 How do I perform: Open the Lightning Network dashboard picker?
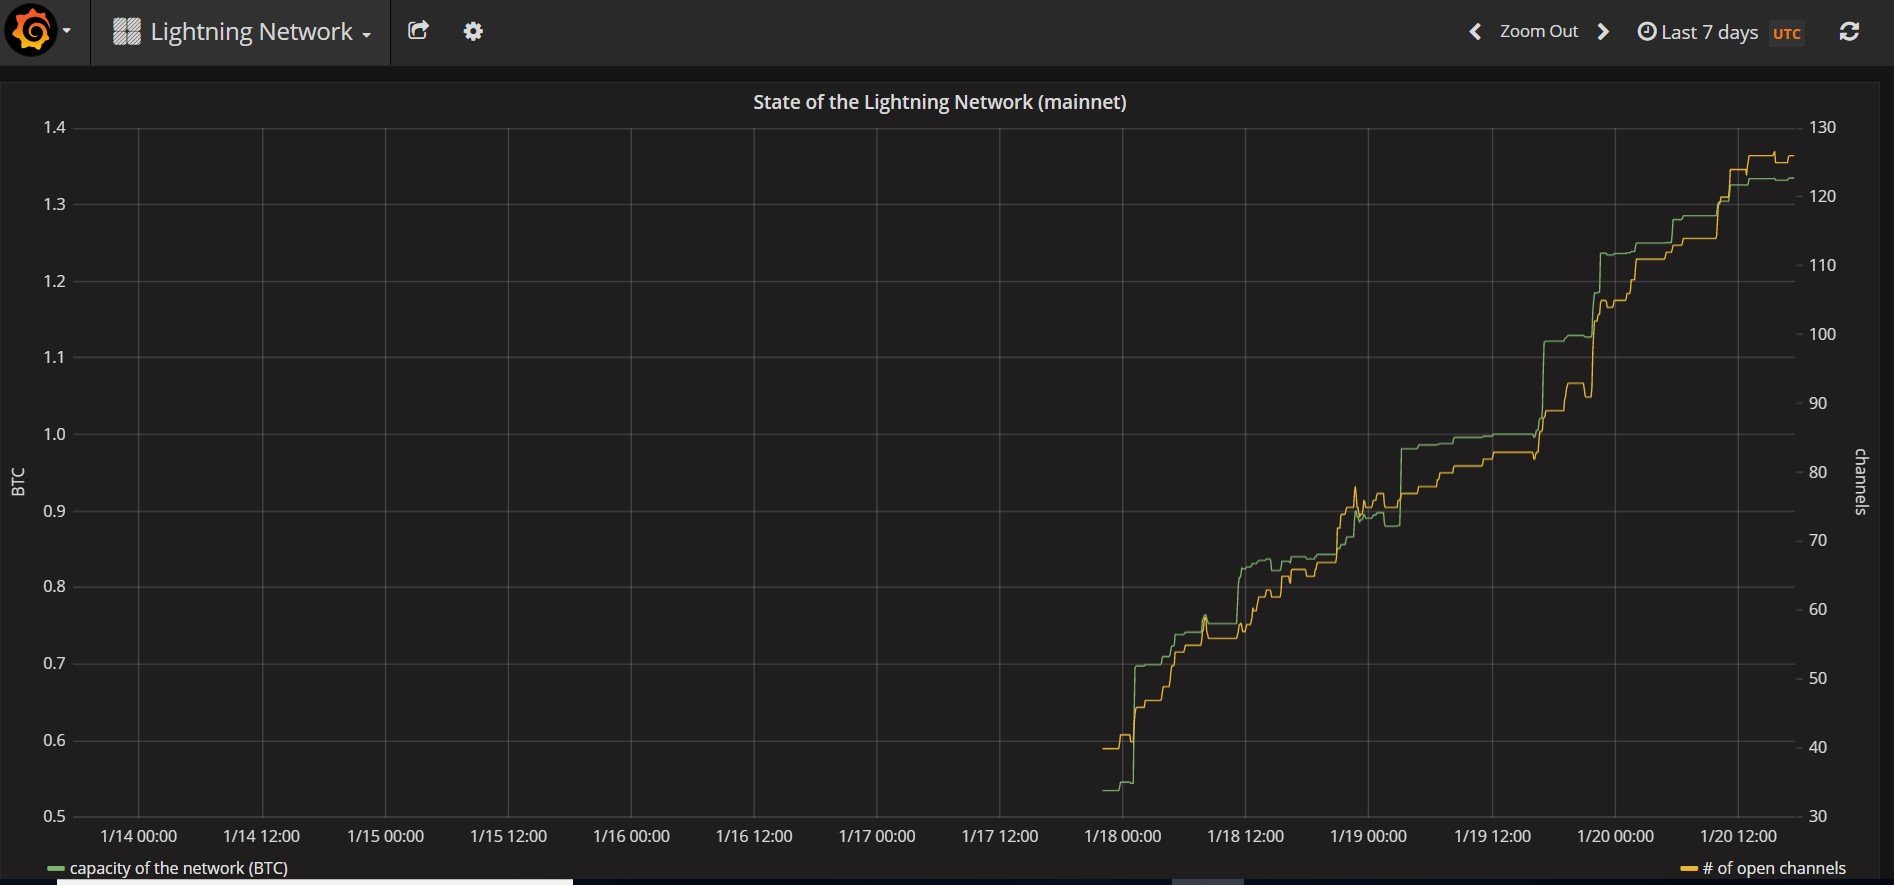click(x=241, y=32)
